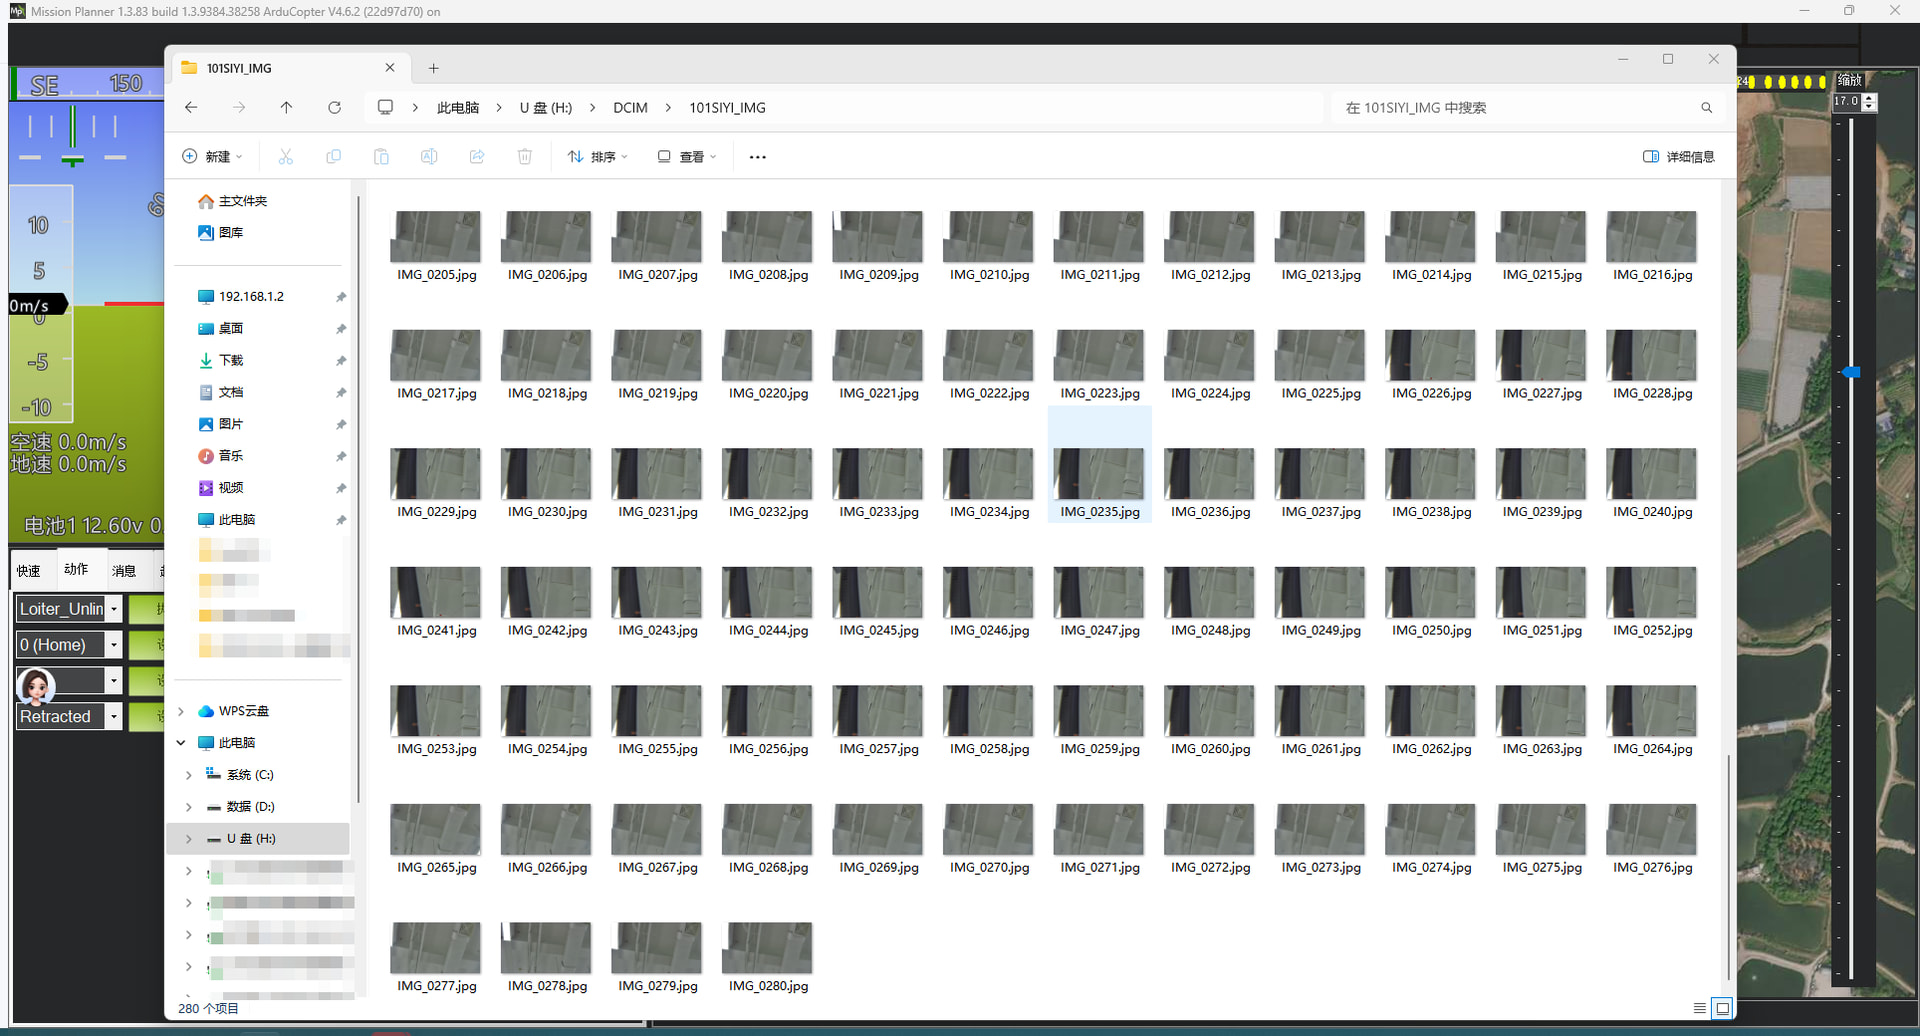Click the Back navigation arrow

[x=191, y=108]
